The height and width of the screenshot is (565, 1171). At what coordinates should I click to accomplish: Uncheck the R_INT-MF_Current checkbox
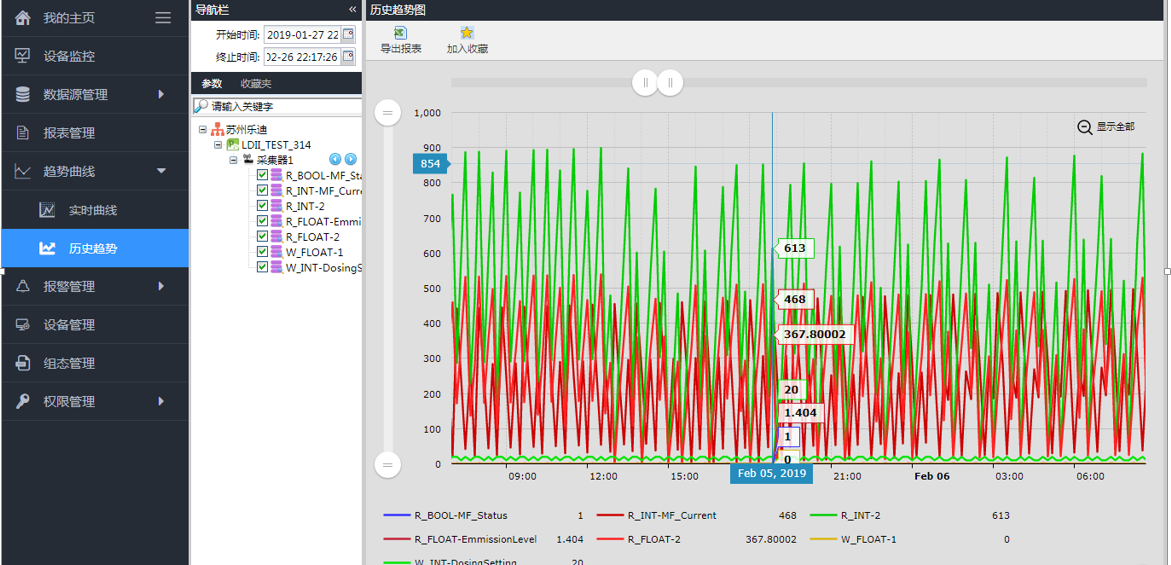tap(262, 190)
